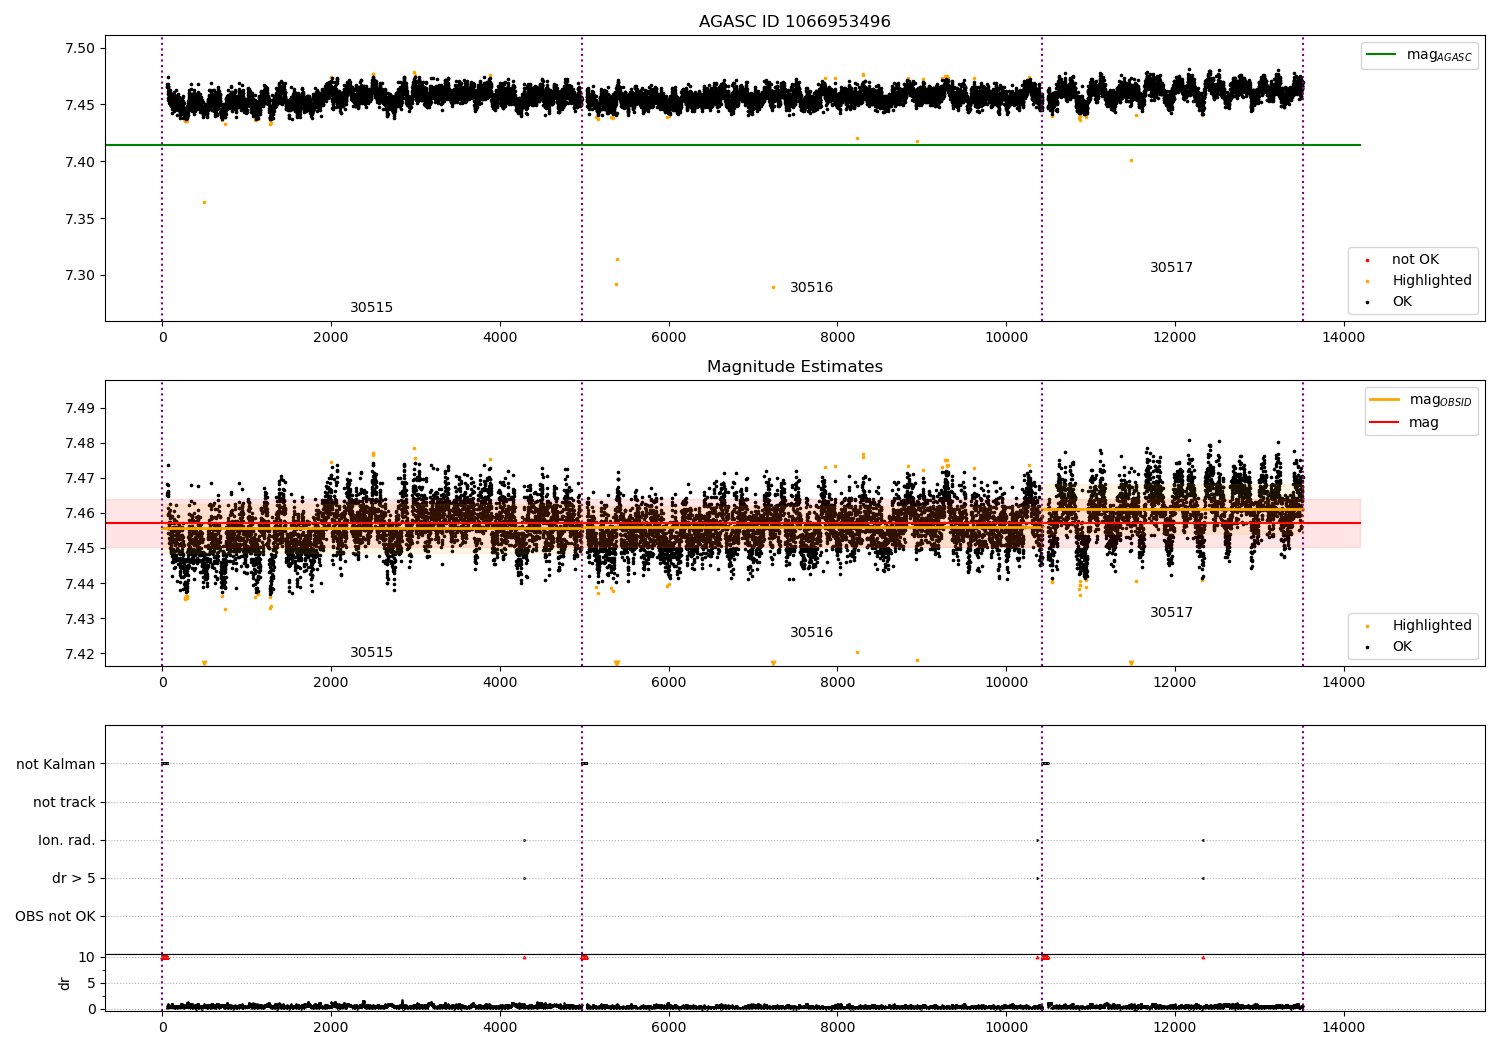Screen dimensions: 1500x1050
Task: Click the 30516 label in Magnitude Estimates plot
Action: 811,633
